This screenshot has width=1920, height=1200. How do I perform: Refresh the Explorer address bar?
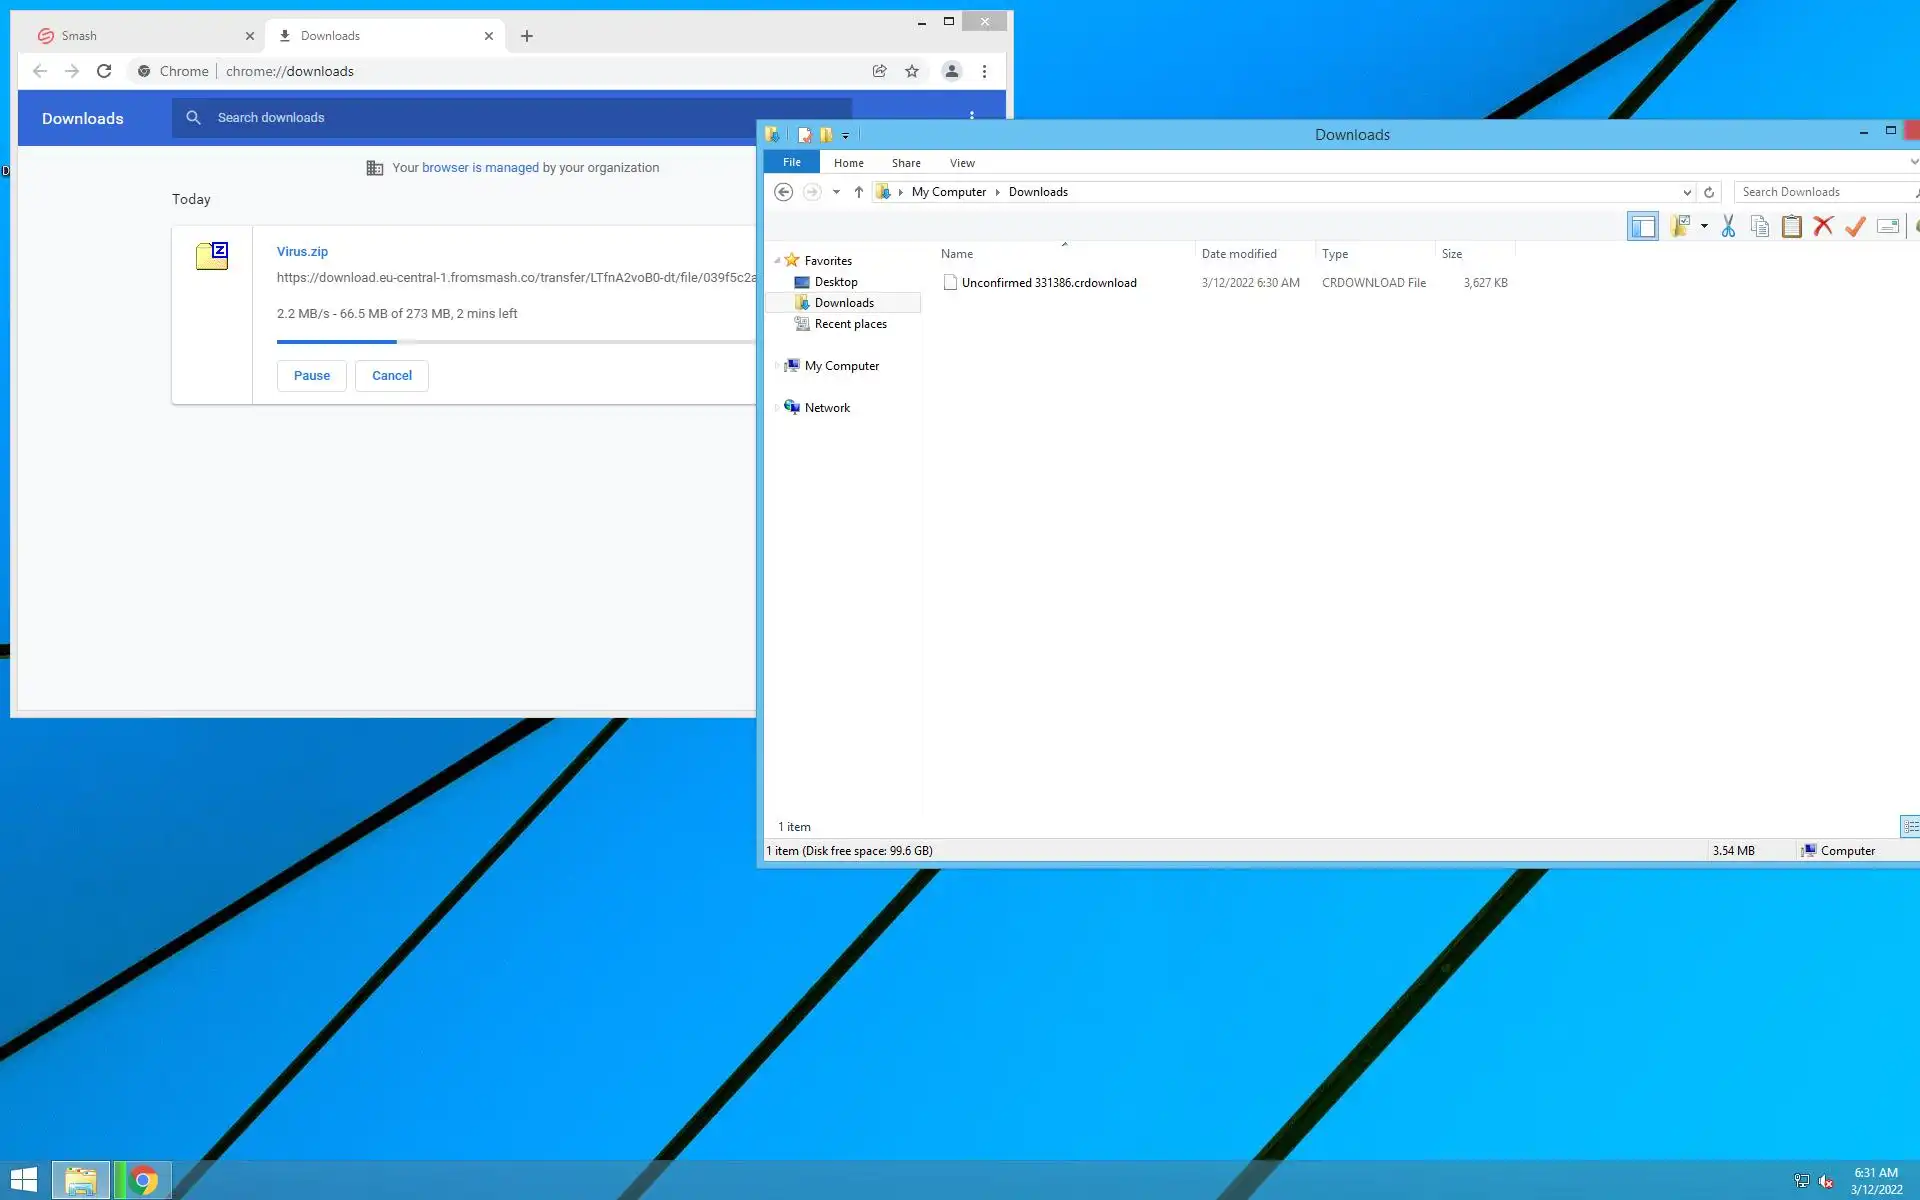click(1709, 192)
